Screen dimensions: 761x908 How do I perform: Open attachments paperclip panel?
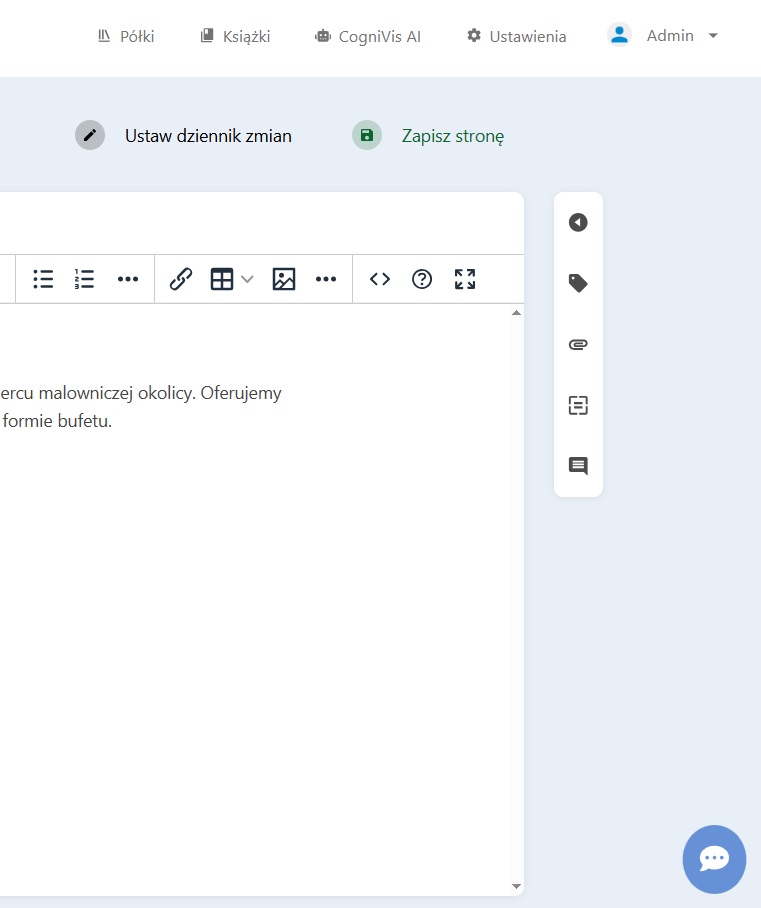click(578, 345)
